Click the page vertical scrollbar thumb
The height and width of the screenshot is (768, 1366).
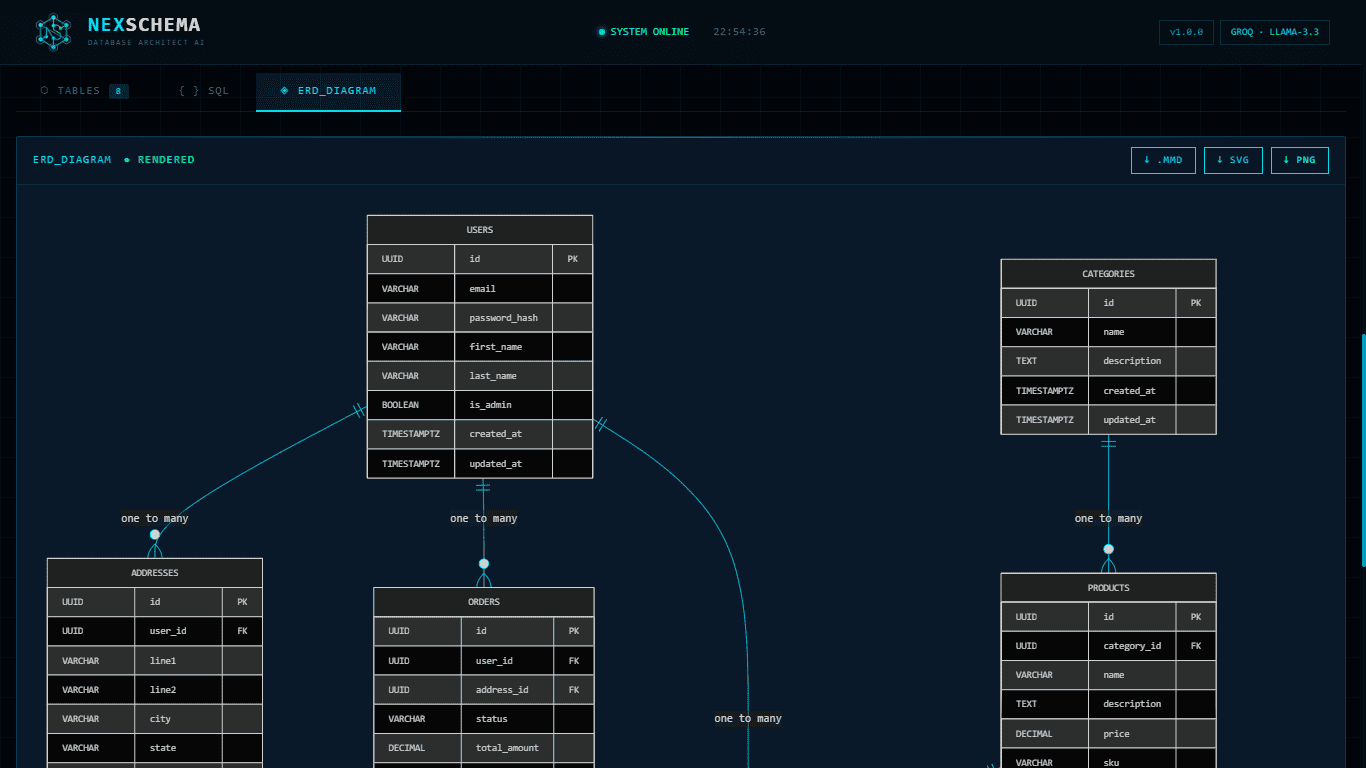point(1363,451)
